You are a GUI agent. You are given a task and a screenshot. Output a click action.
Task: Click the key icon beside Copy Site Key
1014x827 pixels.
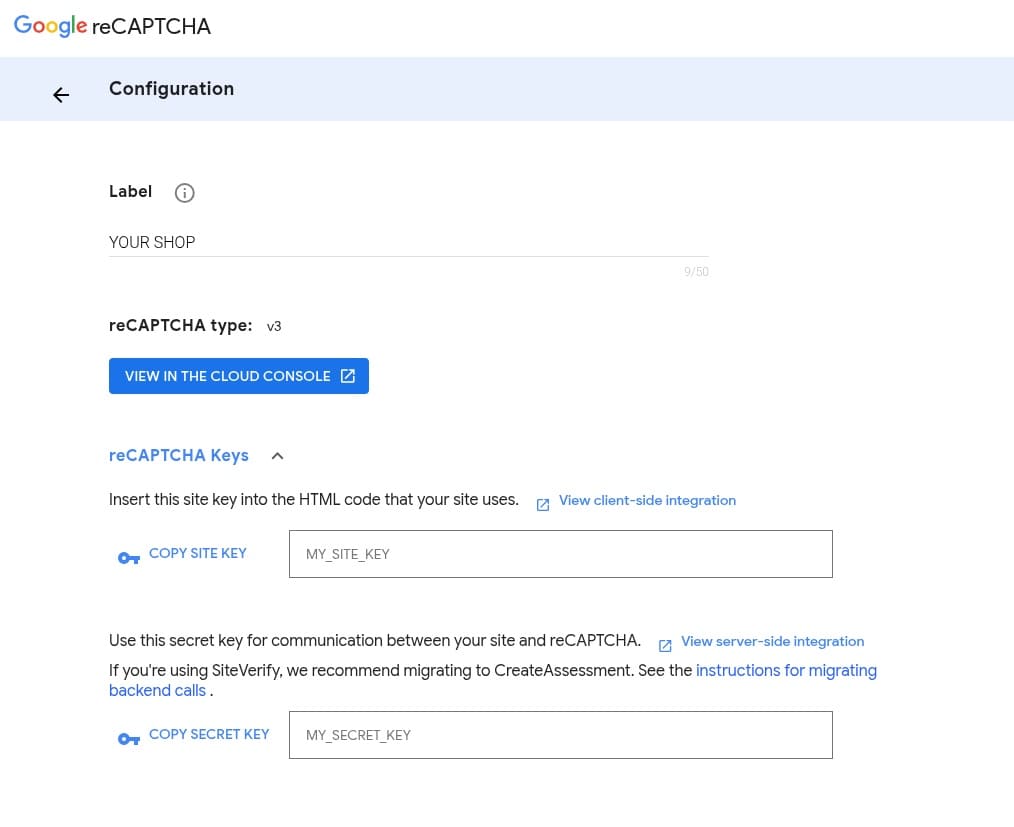tap(129, 557)
